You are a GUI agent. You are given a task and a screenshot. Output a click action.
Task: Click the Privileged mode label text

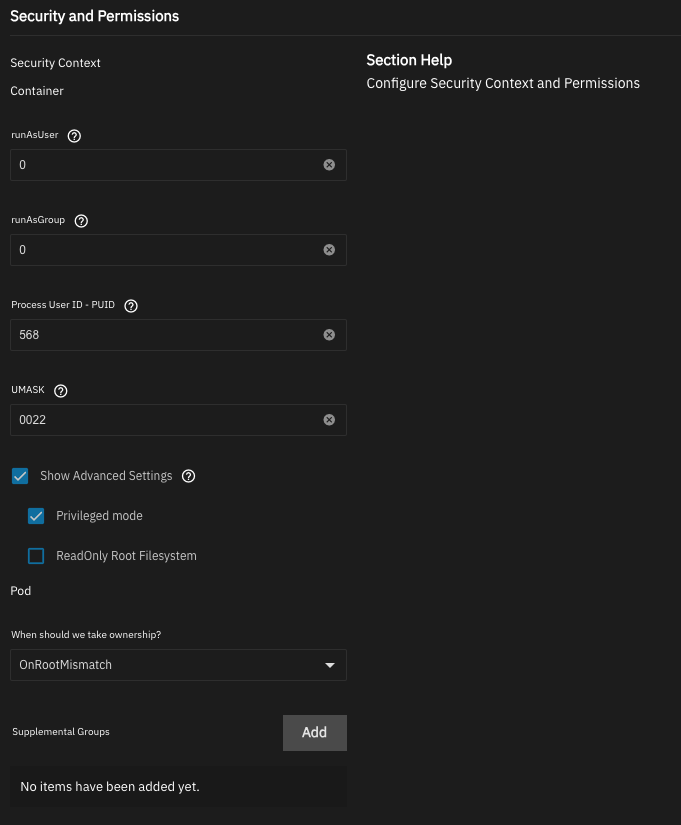click(99, 516)
